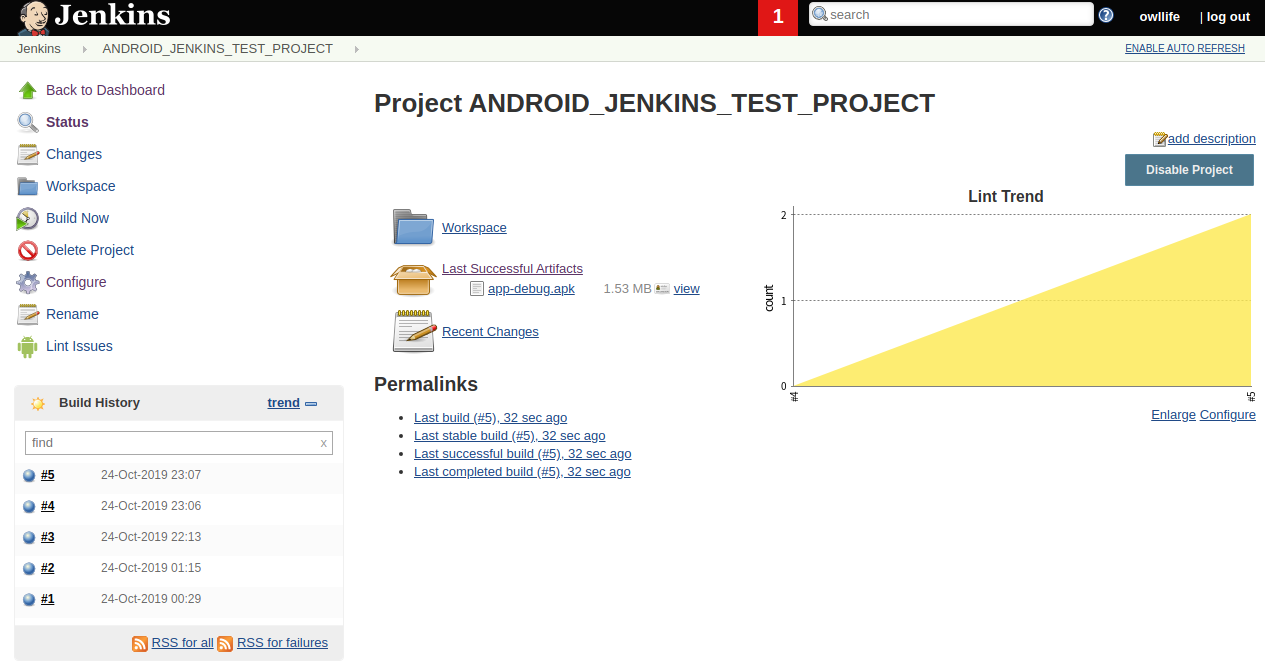Click the RSS for failures text link

tap(282, 643)
